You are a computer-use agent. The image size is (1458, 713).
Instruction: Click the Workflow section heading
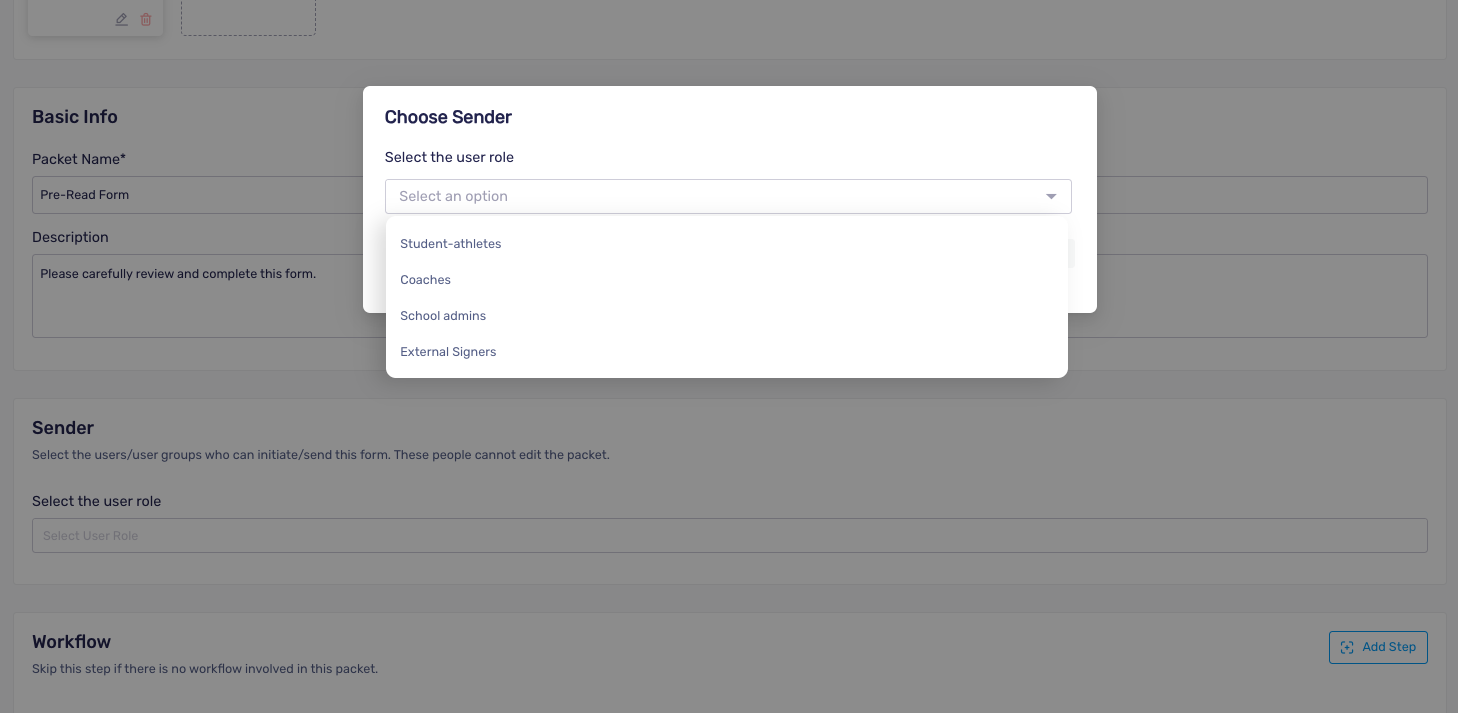click(x=71, y=642)
